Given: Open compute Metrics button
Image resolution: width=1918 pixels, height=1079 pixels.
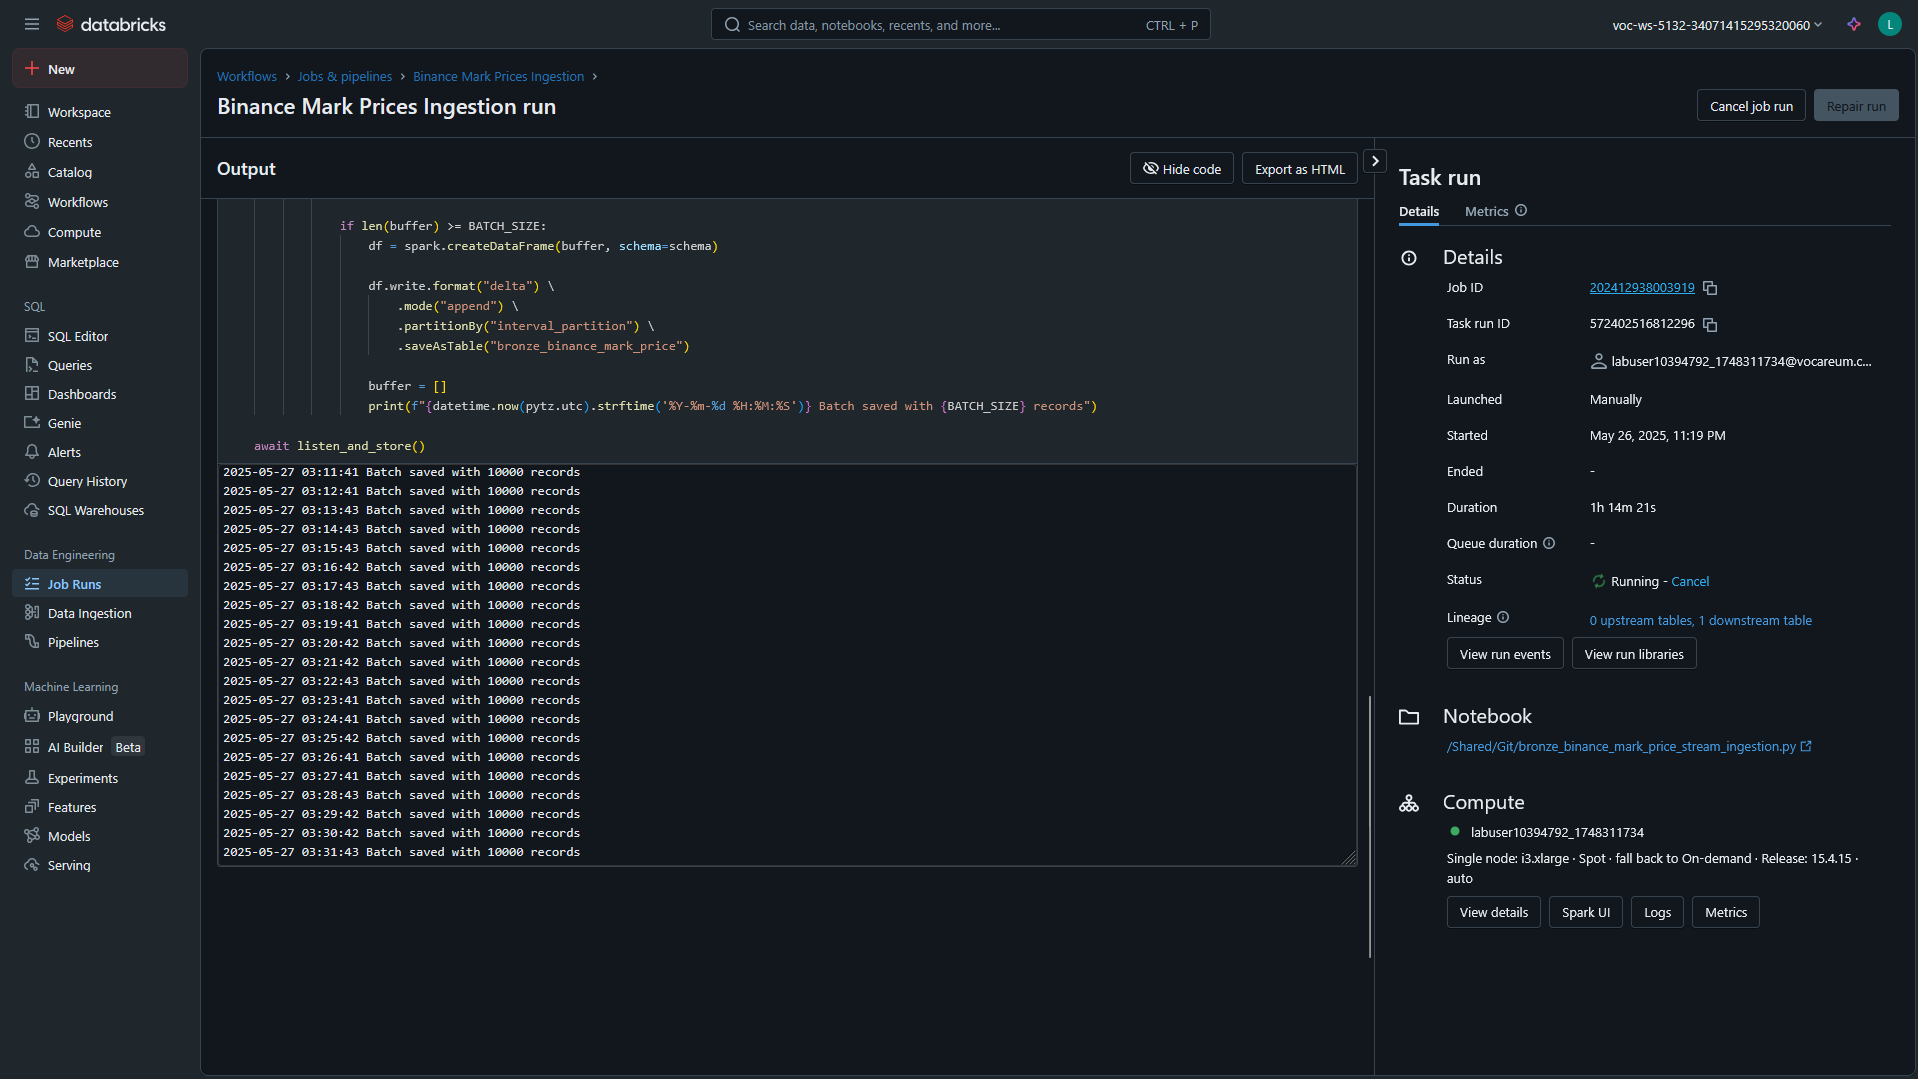Looking at the screenshot, I should pyautogui.click(x=1725, y=912).
